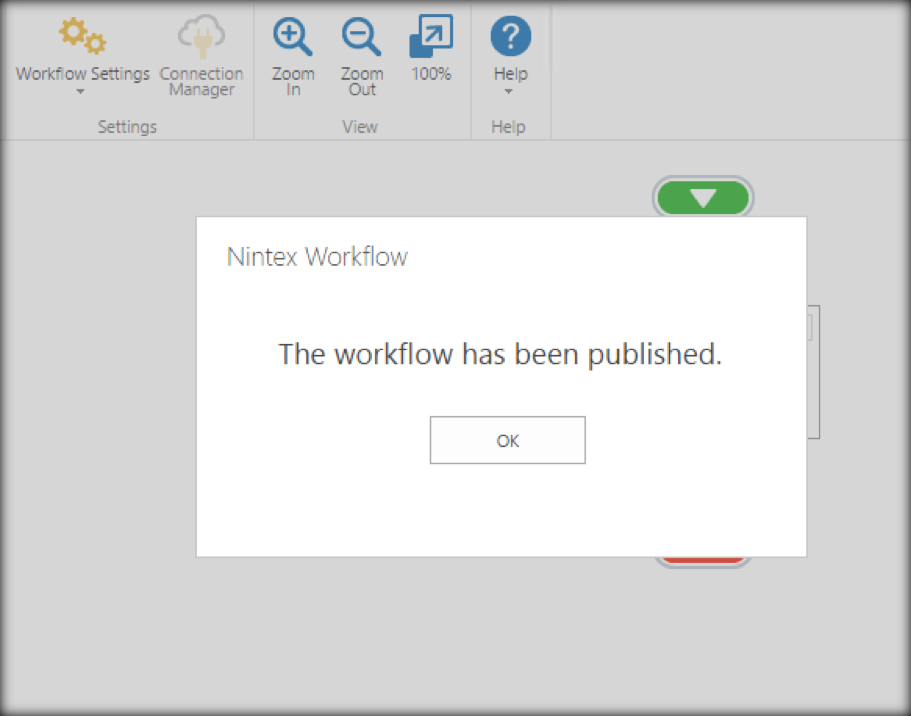
Task: Select the green workflow start node
Action: tap(703, 198)
